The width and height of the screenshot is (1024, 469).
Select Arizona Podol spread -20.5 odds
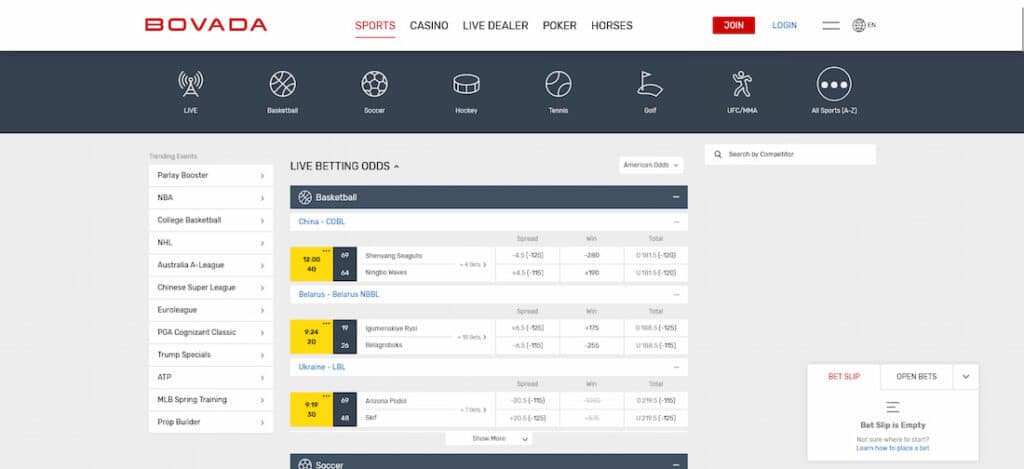(528, 400)
